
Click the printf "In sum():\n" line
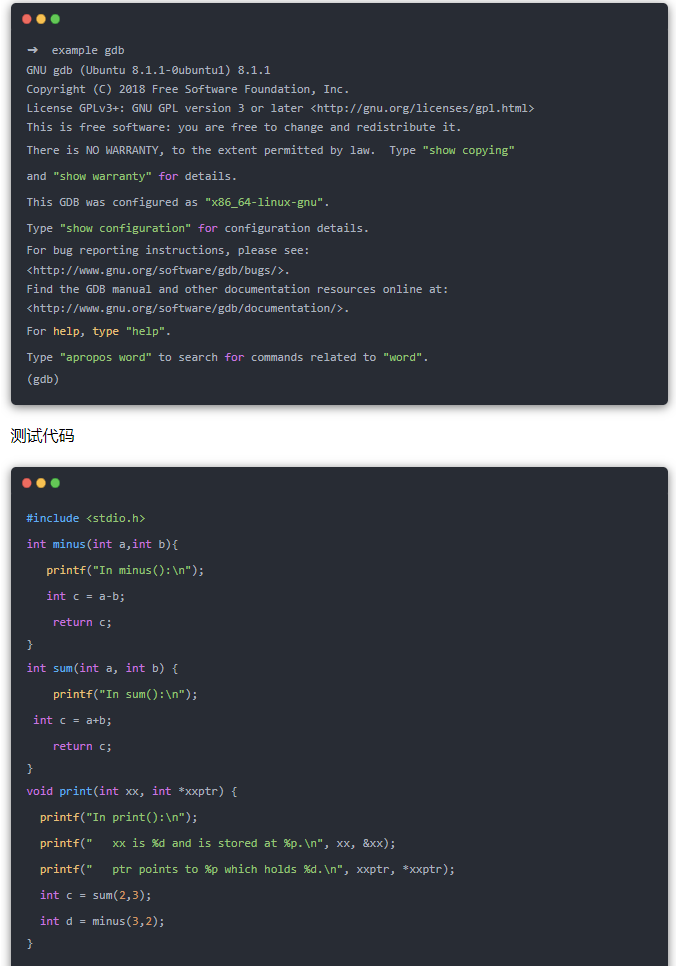(125, 694)
